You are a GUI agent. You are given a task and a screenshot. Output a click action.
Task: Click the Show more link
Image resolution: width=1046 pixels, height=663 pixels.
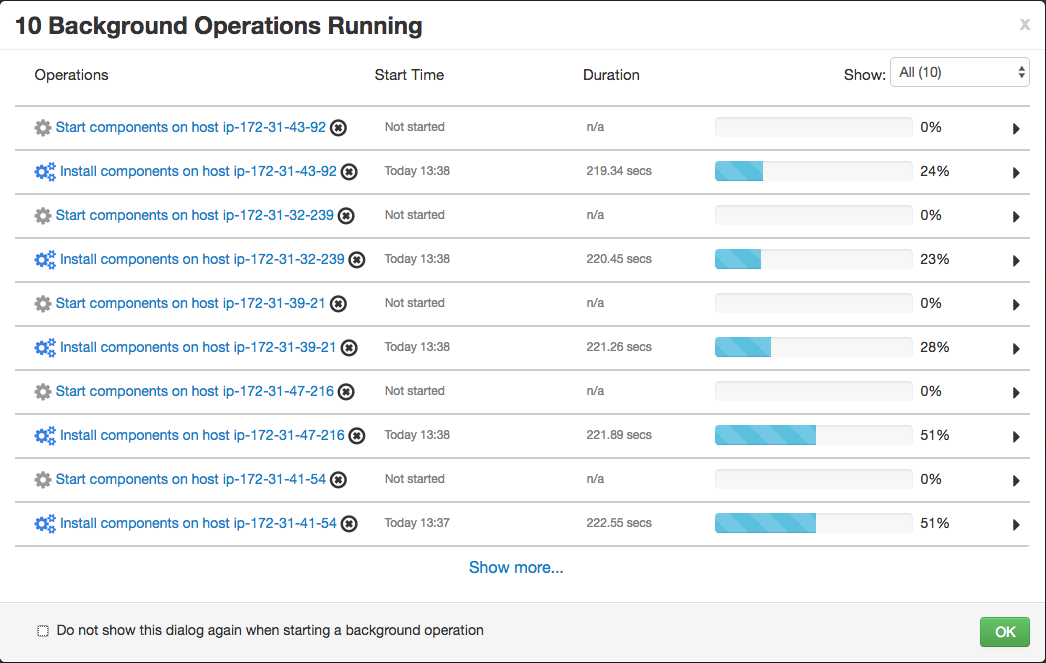tap(516, 567)
